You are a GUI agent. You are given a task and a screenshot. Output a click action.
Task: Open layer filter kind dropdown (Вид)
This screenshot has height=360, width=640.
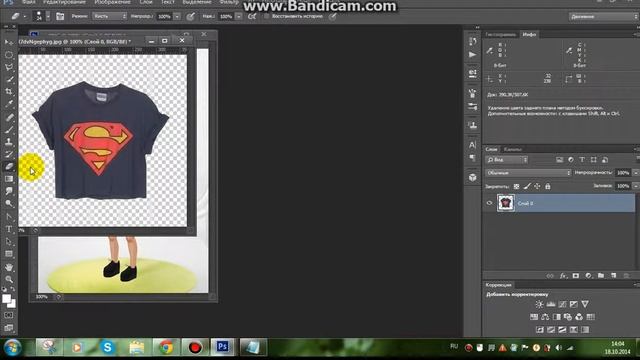[x=507, y=160]
